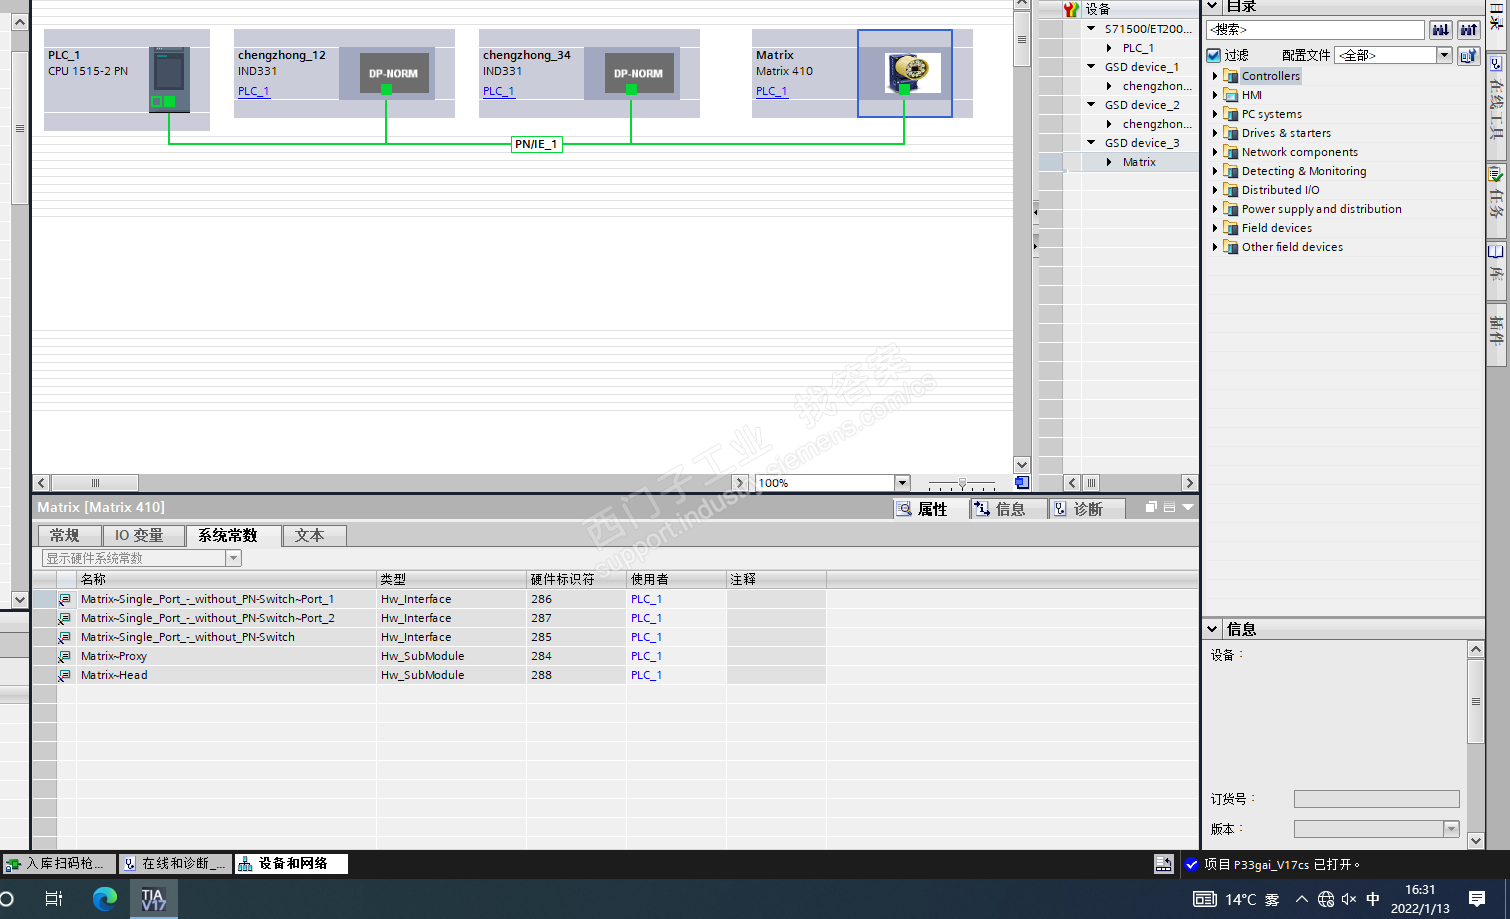
Task: Collapse the catalog section header arrow
Action: pos(1212,6)
